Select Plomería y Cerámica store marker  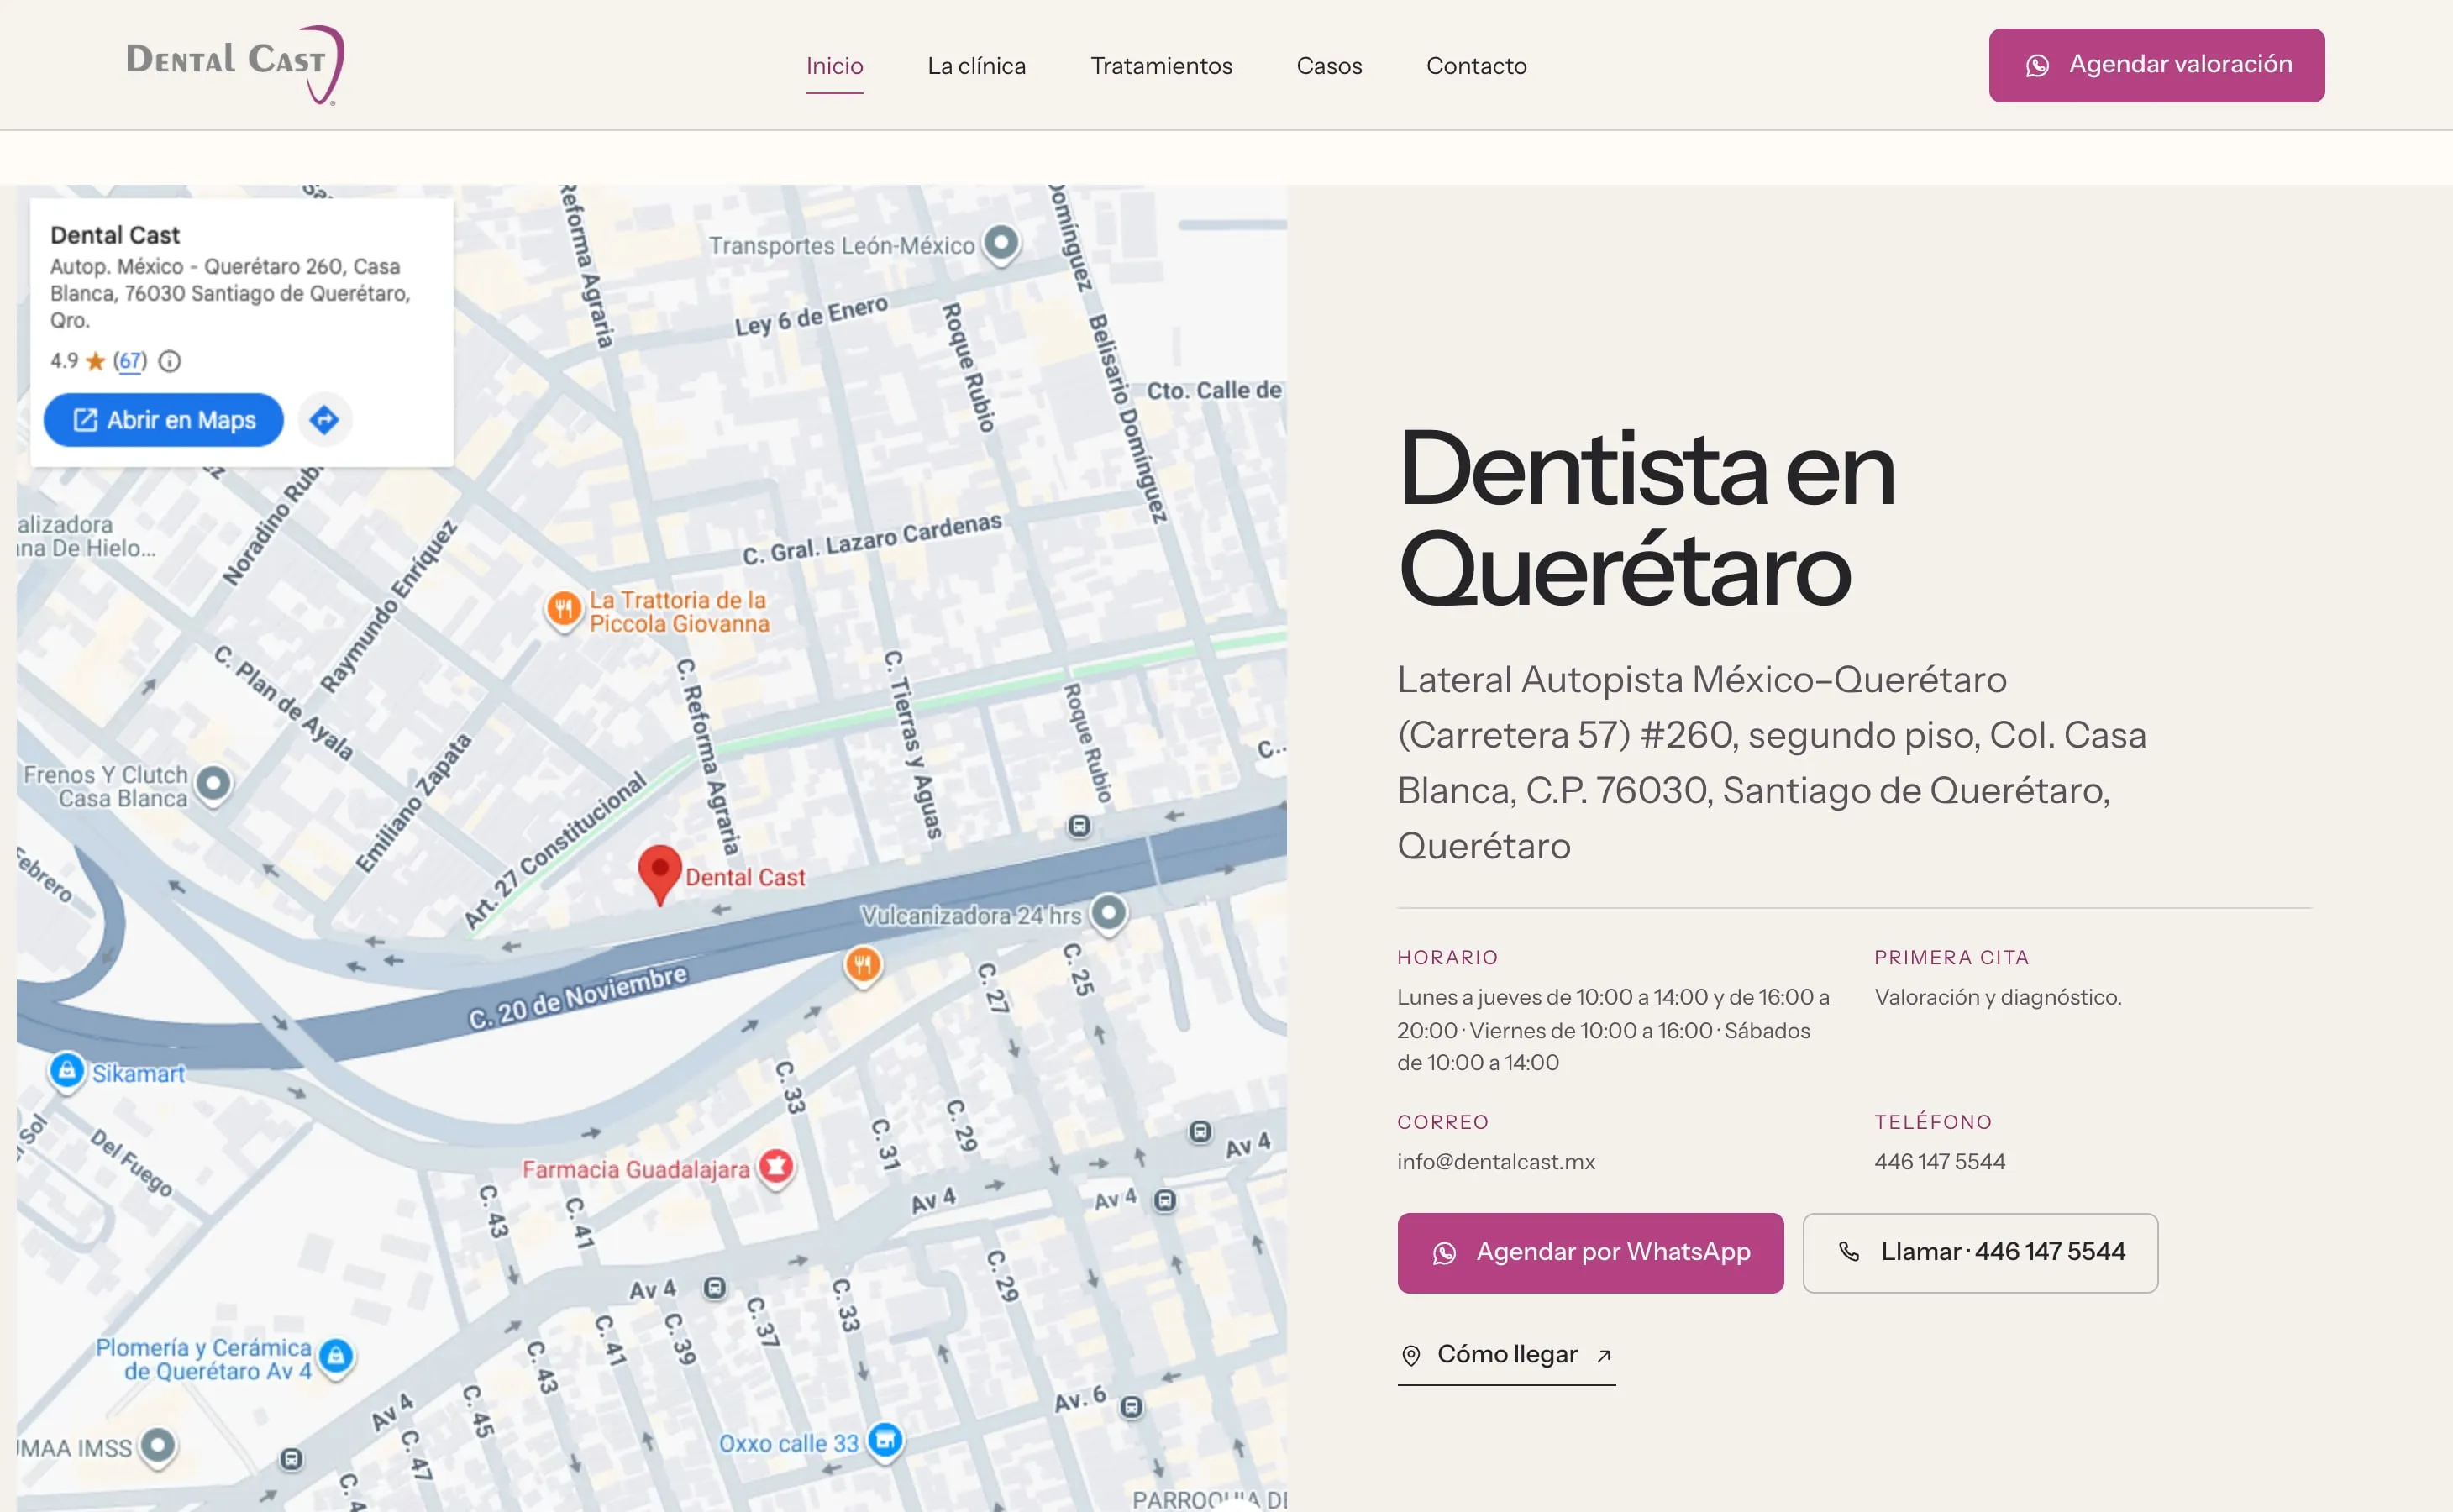click(x=336, y=1357)
